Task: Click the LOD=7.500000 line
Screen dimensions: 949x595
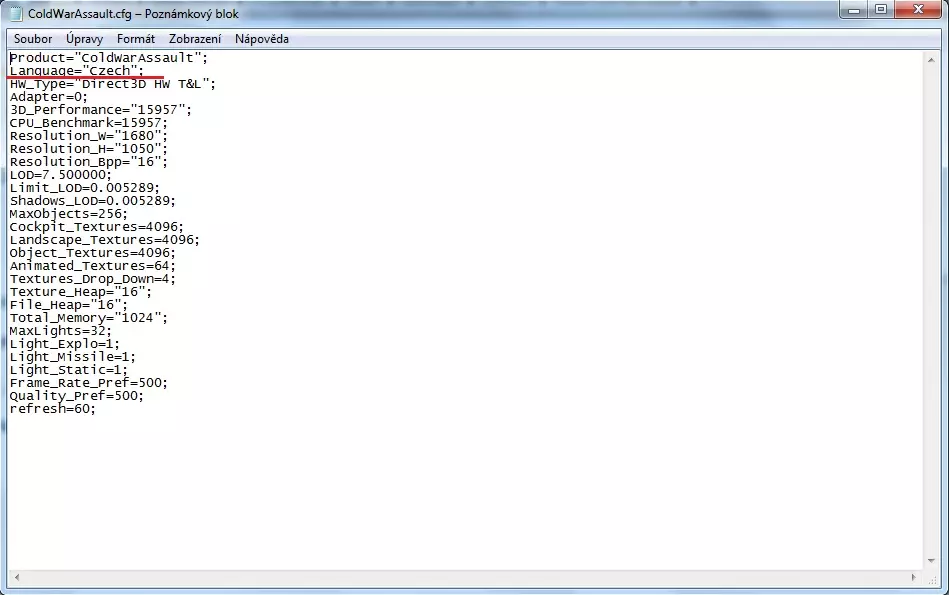Action: coord(61,175)
